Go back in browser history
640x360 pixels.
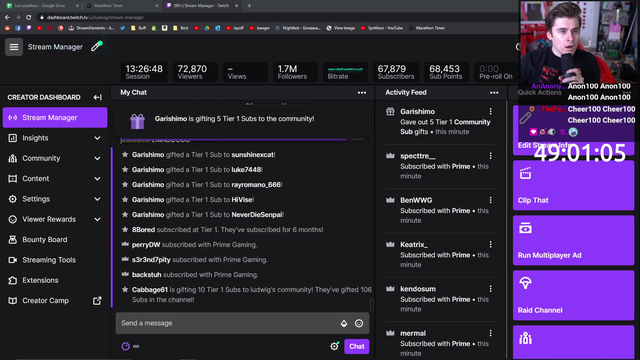(x=7, y=18)
